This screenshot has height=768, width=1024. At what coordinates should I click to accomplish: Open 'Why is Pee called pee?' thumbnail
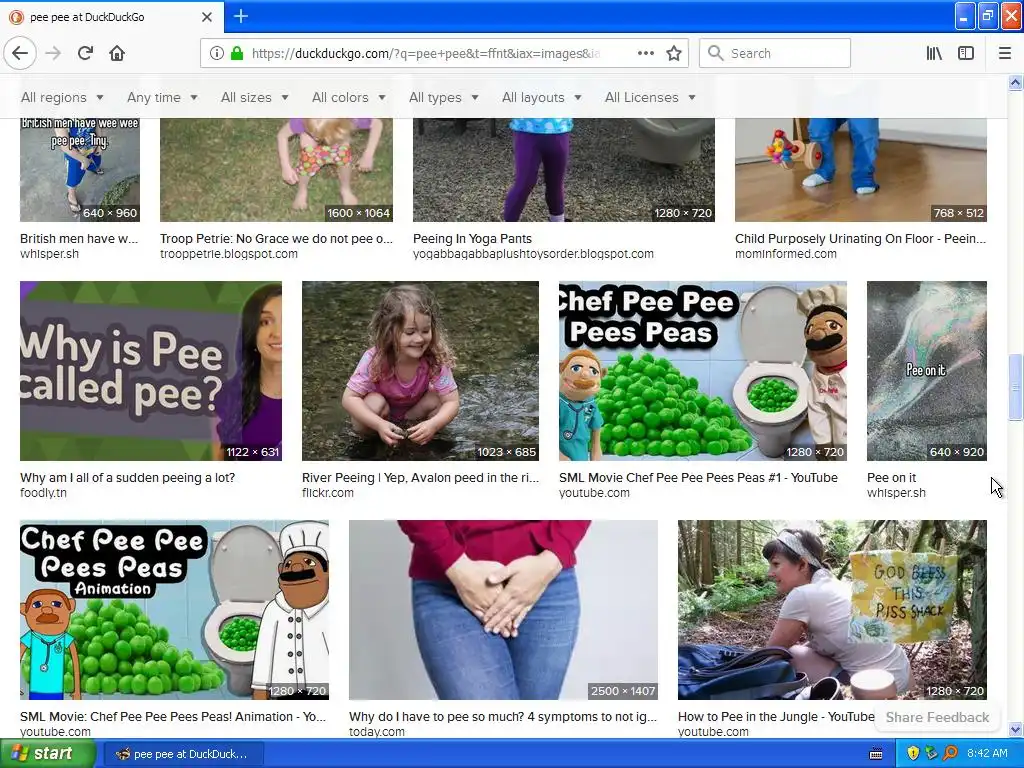coord(151,371)
